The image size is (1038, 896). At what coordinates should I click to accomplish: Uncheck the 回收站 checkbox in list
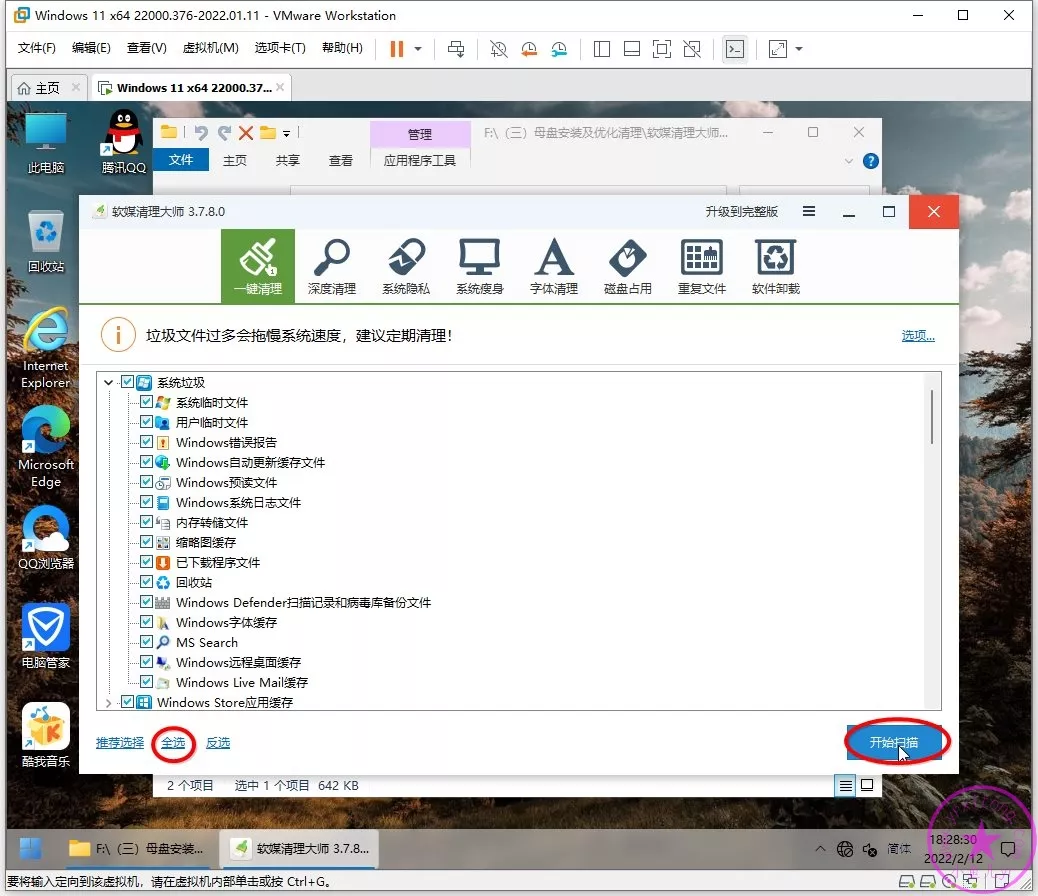(x=147, y=582)
